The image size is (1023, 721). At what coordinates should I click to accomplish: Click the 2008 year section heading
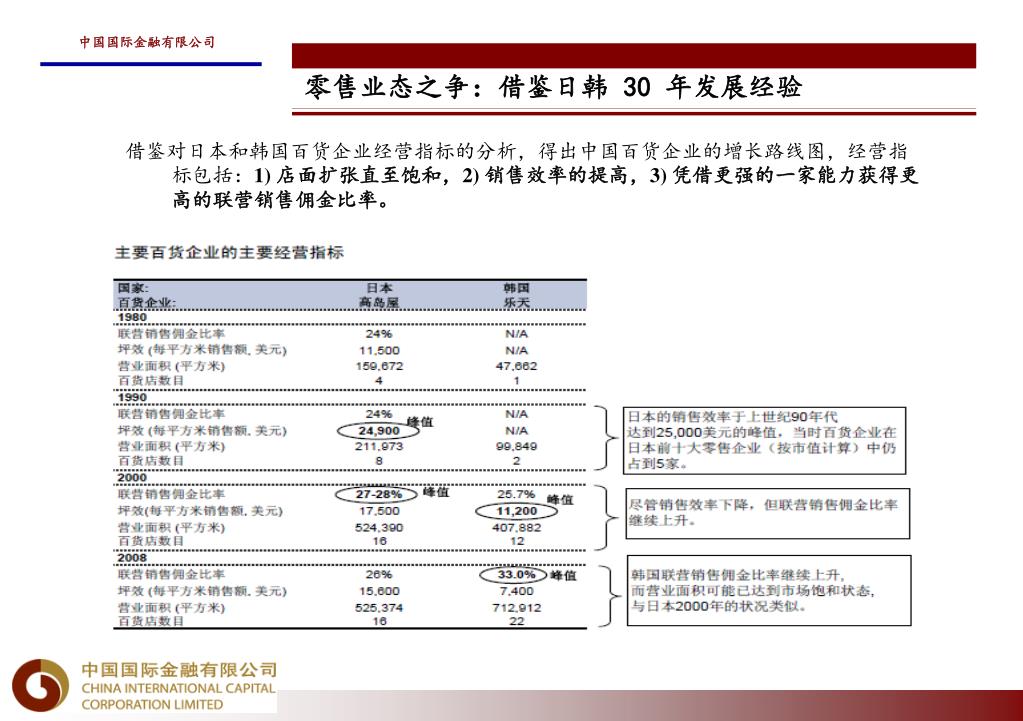132,558
